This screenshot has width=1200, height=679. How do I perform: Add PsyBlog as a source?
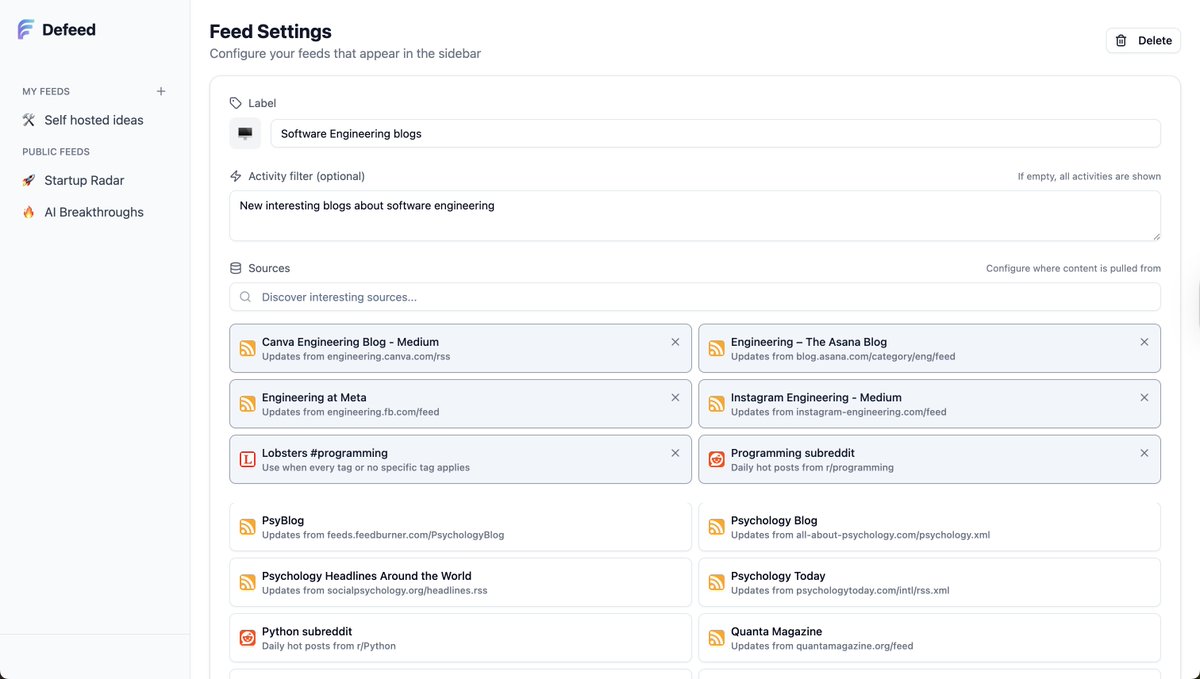(460, 527)
